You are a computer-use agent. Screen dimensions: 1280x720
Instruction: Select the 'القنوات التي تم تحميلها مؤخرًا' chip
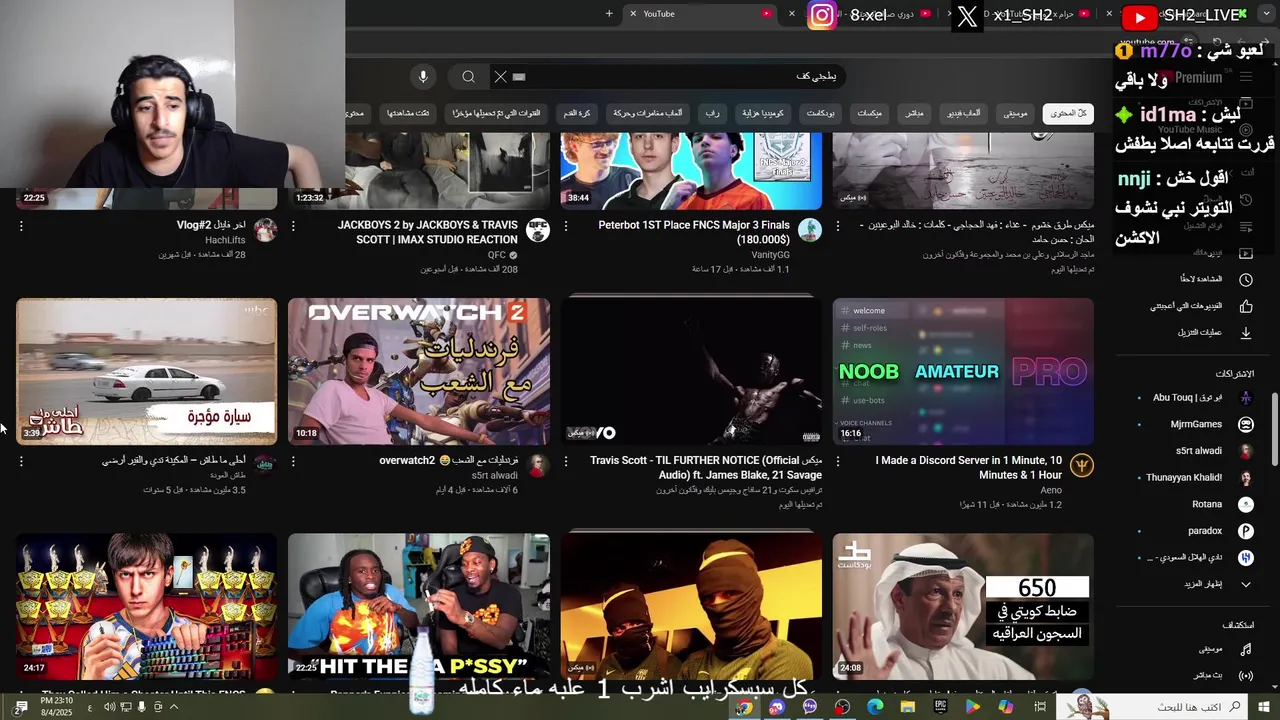495,113
